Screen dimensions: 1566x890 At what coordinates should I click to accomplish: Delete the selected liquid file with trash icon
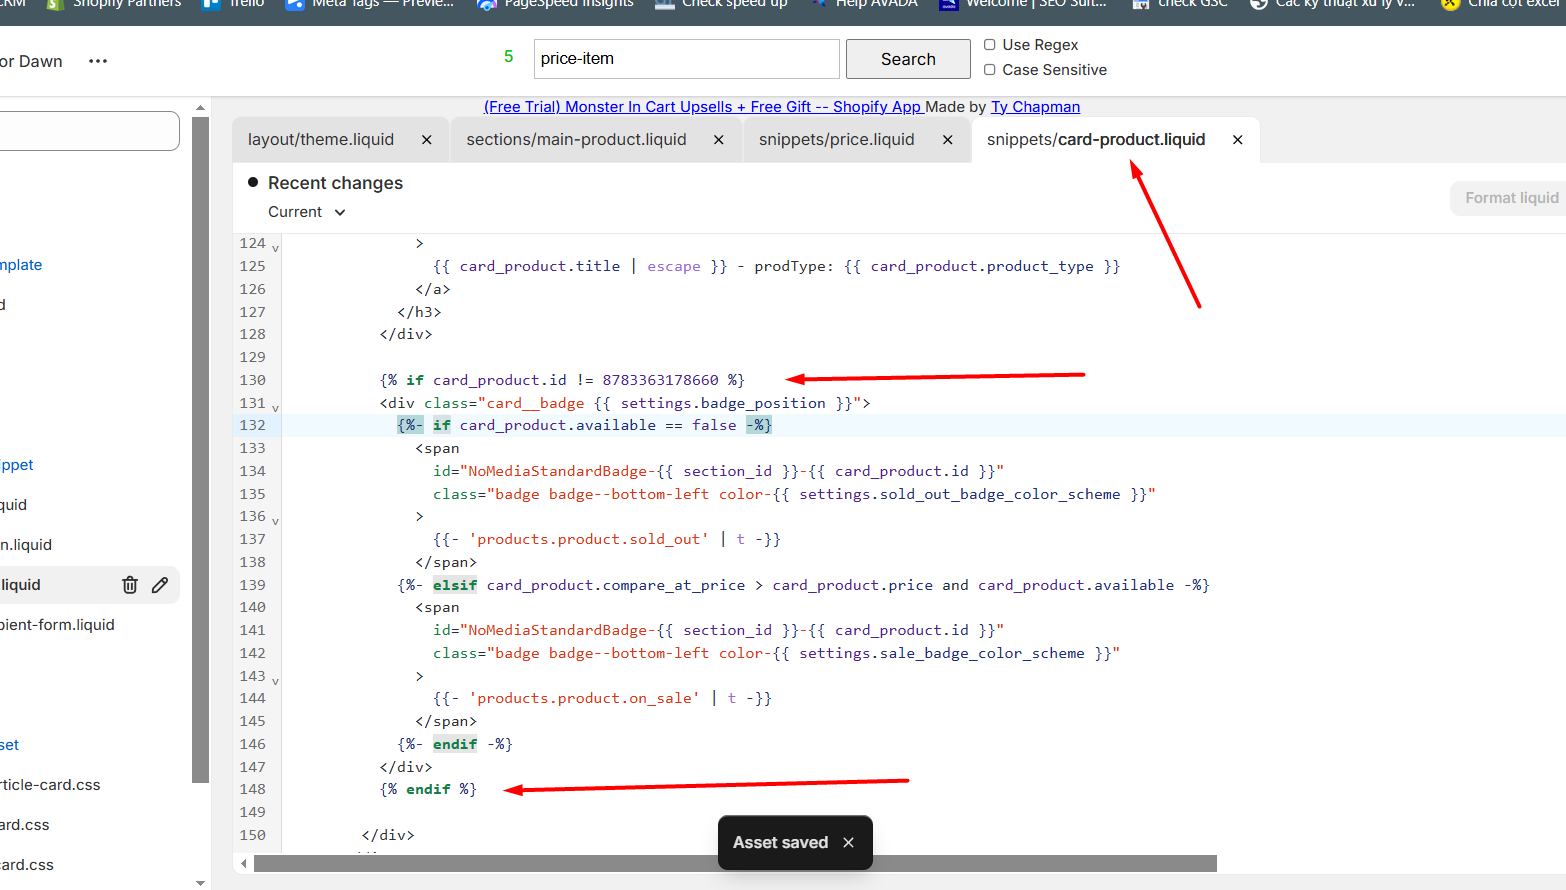130,585
